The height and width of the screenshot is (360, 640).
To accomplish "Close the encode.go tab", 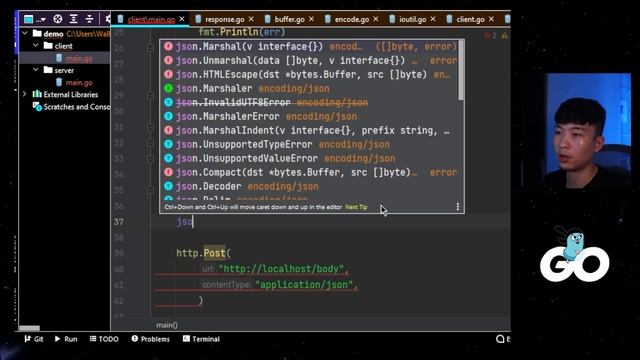I will [x=376, y=19].
